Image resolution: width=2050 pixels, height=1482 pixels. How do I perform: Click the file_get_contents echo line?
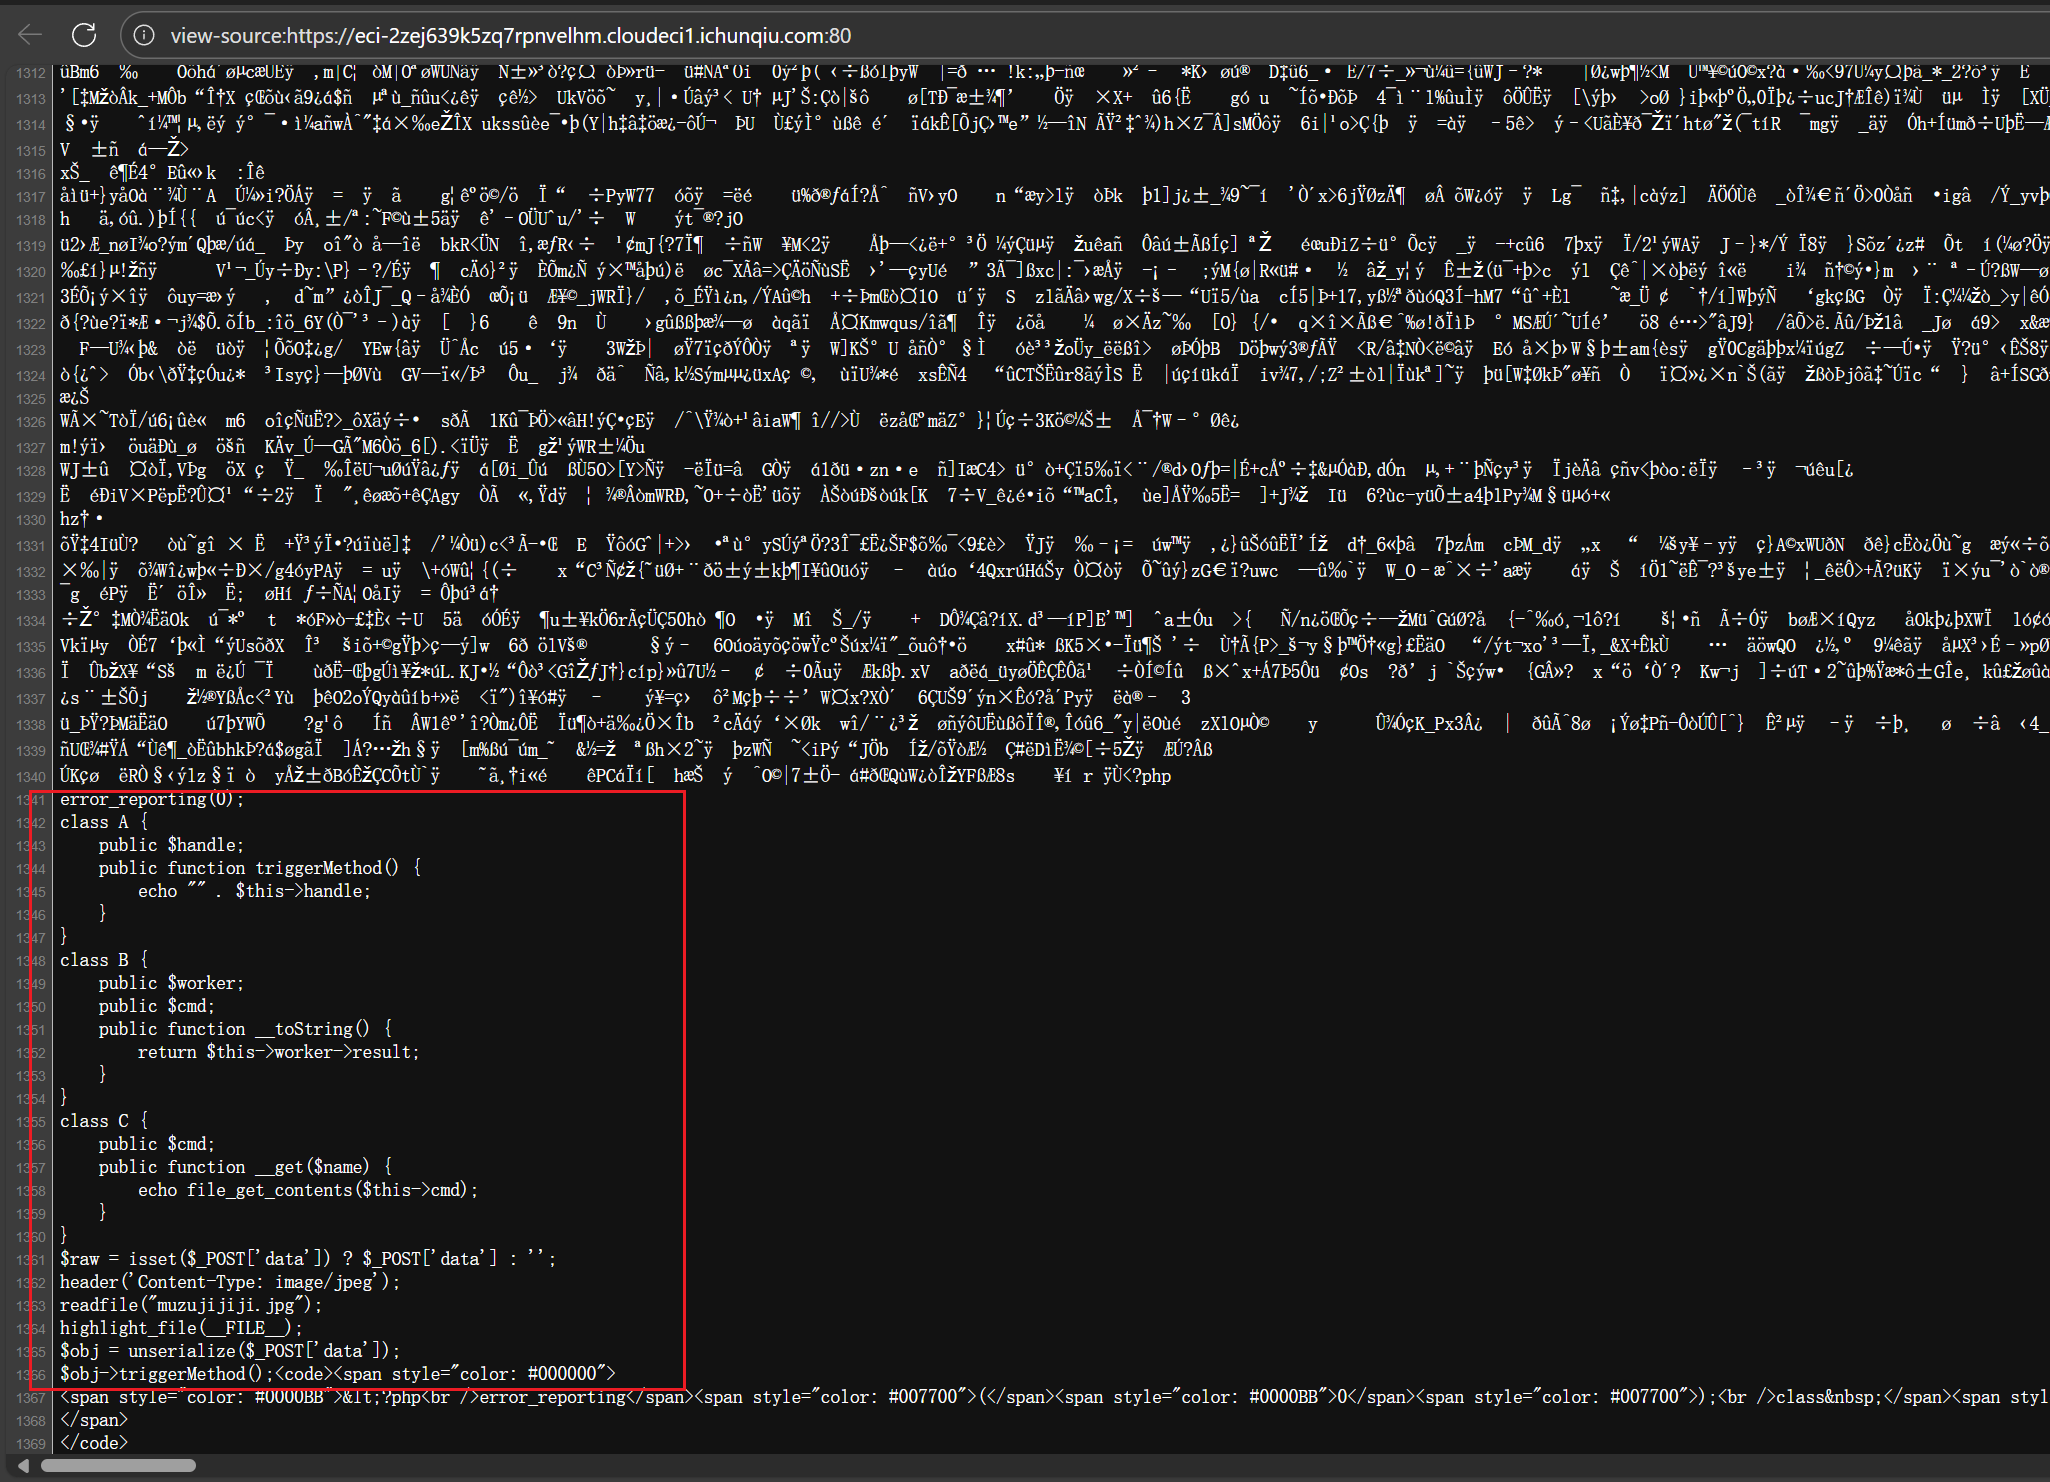[308, 1190]
